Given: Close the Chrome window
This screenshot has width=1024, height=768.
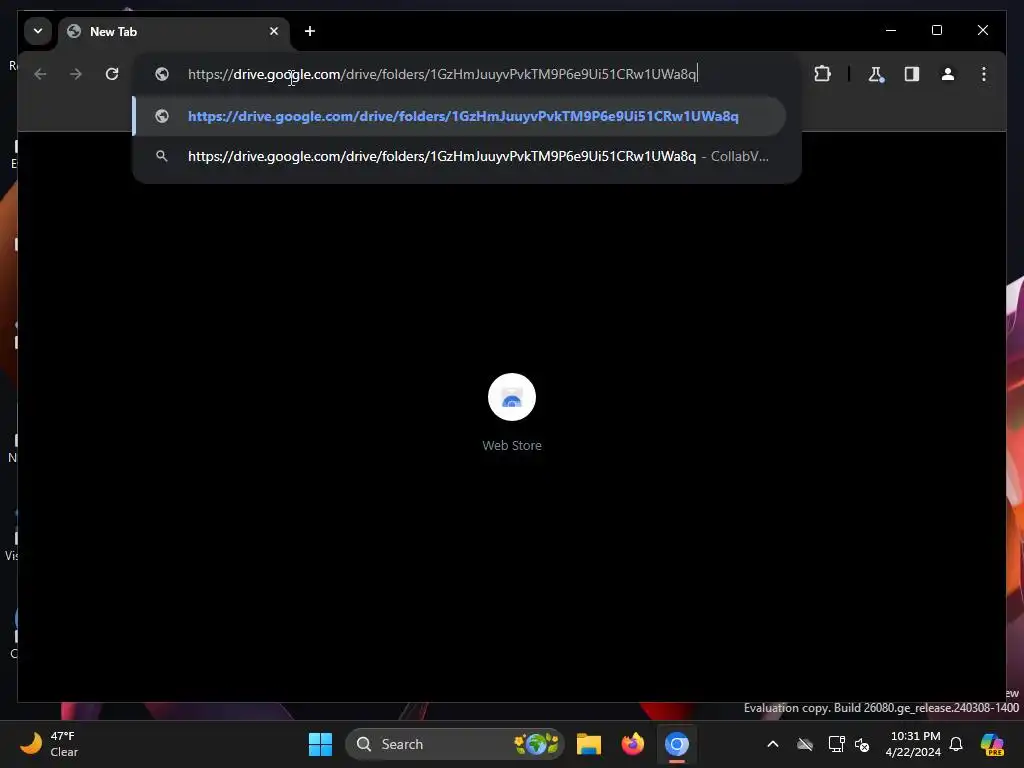Looking at the screenshot, I should click(982, 30).
